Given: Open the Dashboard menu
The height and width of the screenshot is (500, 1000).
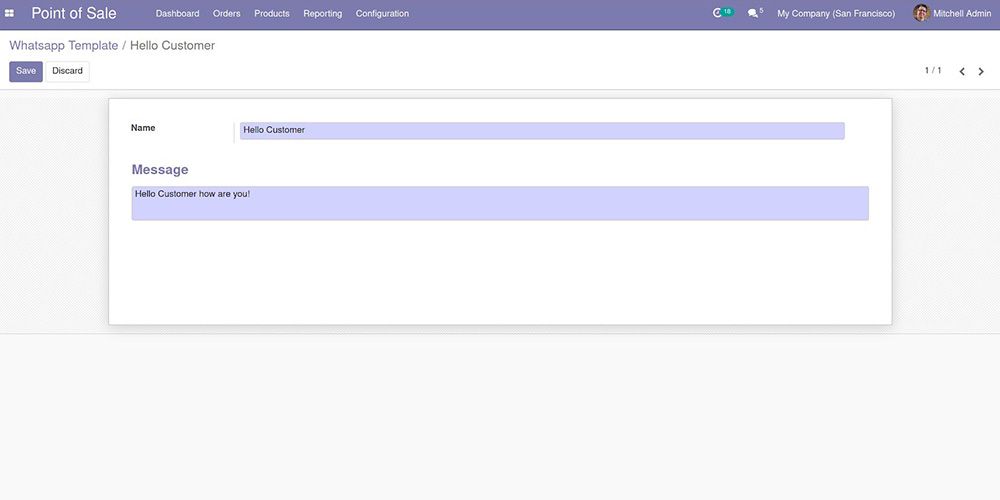Looking at the screenshot, I should [177, 14].
